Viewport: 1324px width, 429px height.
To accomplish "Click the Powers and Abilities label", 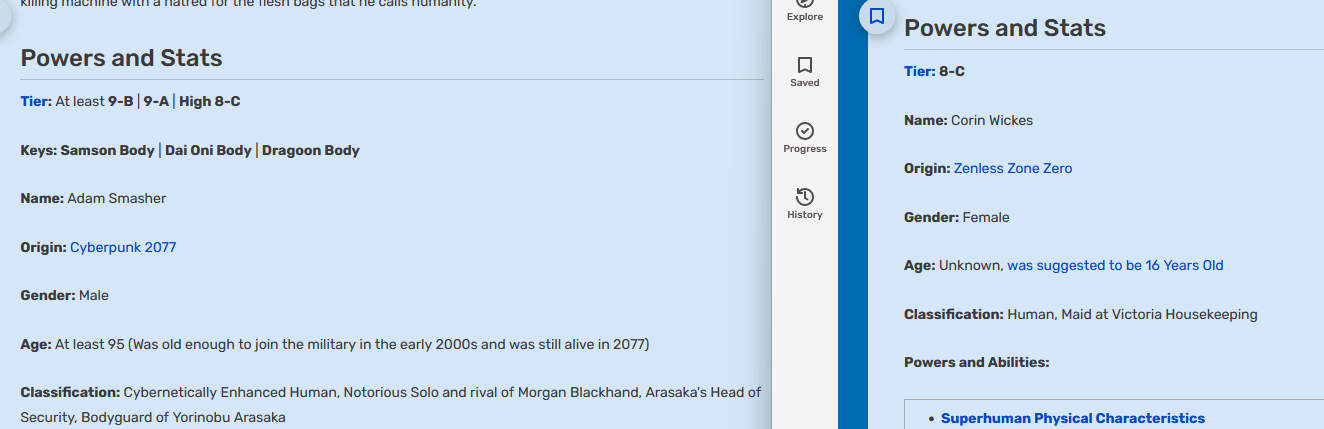I will point(977,362).
